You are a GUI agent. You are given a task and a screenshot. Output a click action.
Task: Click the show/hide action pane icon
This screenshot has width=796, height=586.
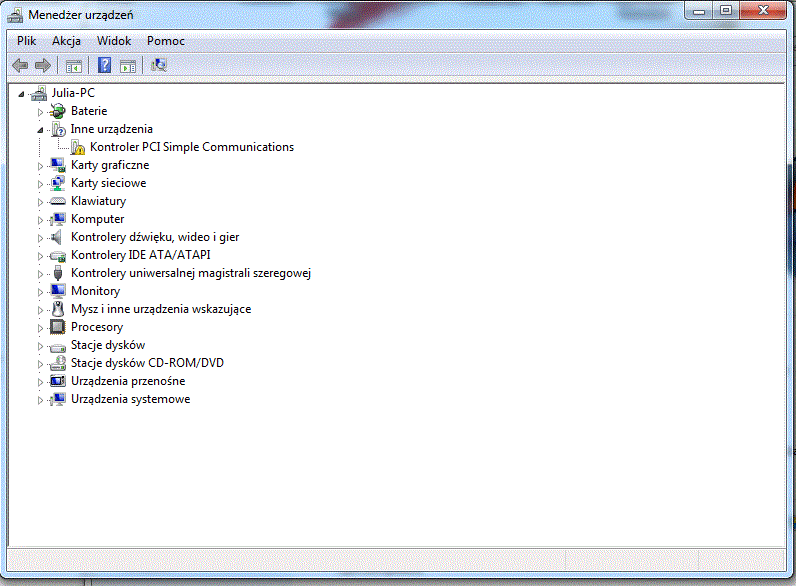click(128, 66)
